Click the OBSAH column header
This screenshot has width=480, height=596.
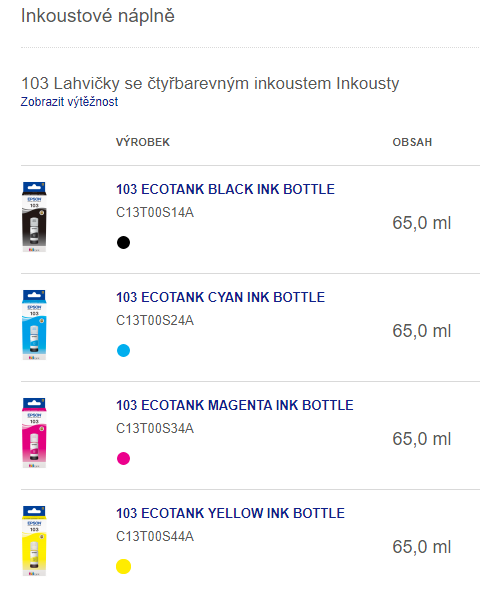412,142
